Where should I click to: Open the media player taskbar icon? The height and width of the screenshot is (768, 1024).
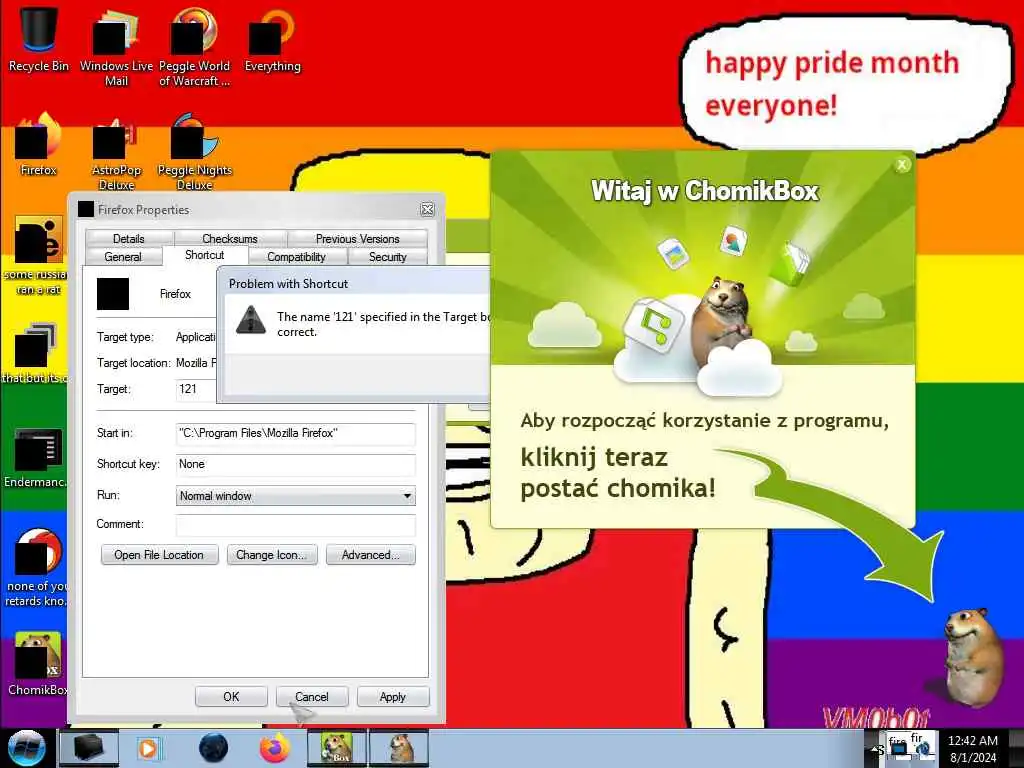click(148, 748)
